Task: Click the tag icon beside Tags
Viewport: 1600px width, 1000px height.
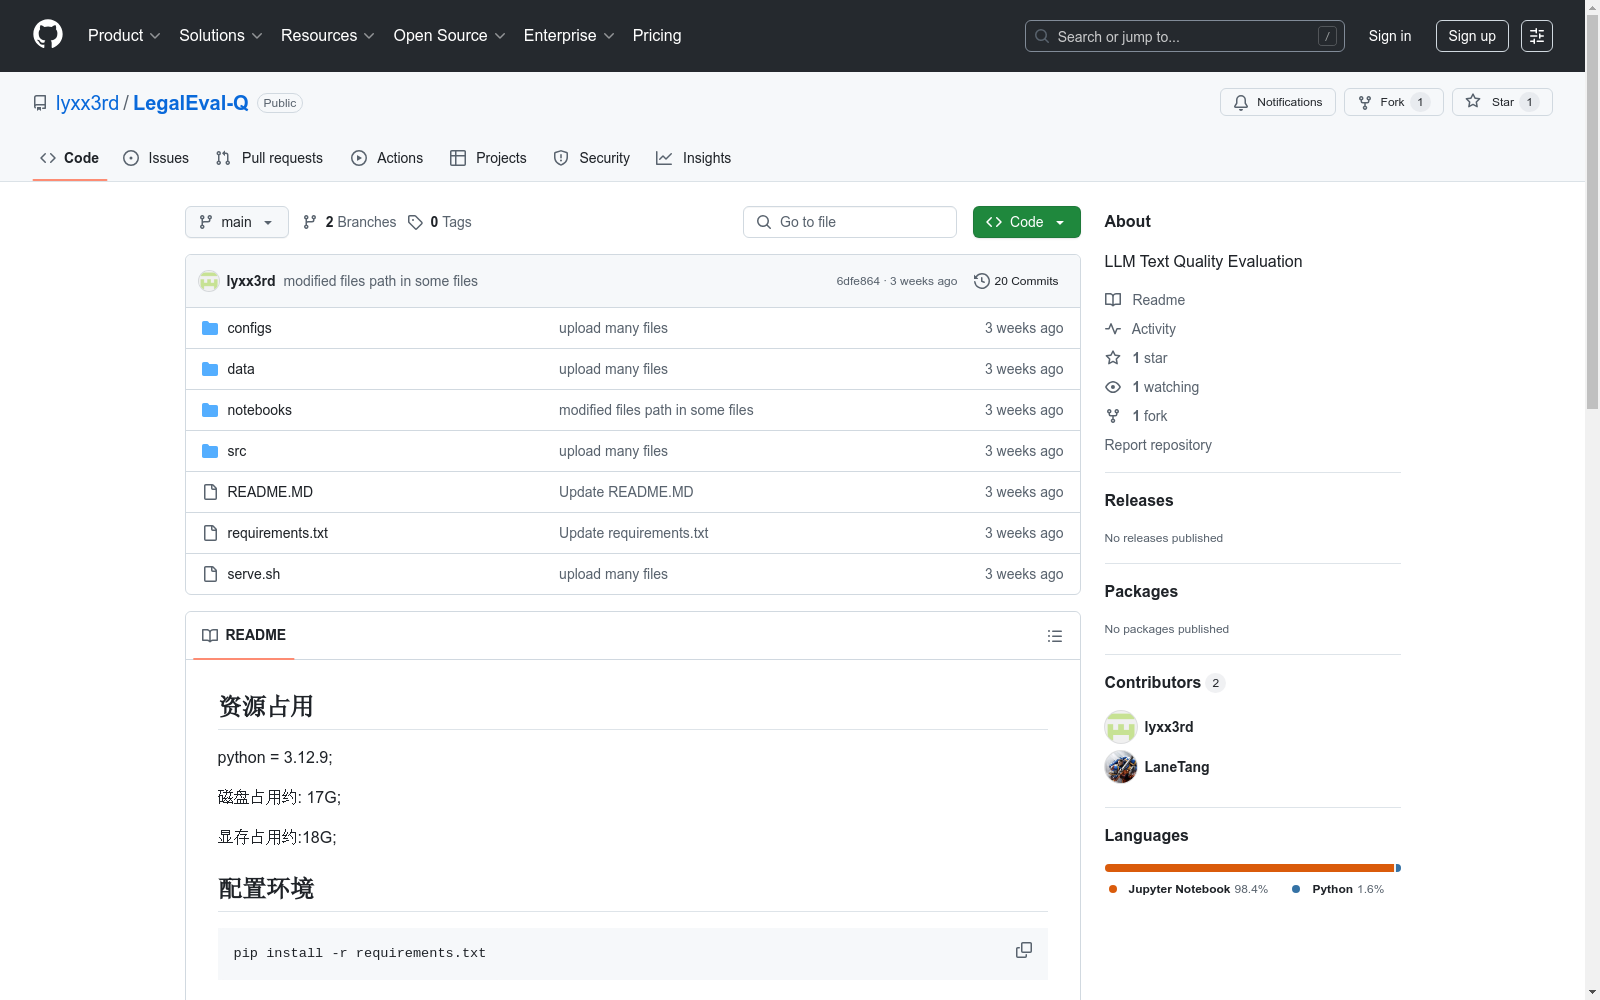Action: click(x=416, y=222)
